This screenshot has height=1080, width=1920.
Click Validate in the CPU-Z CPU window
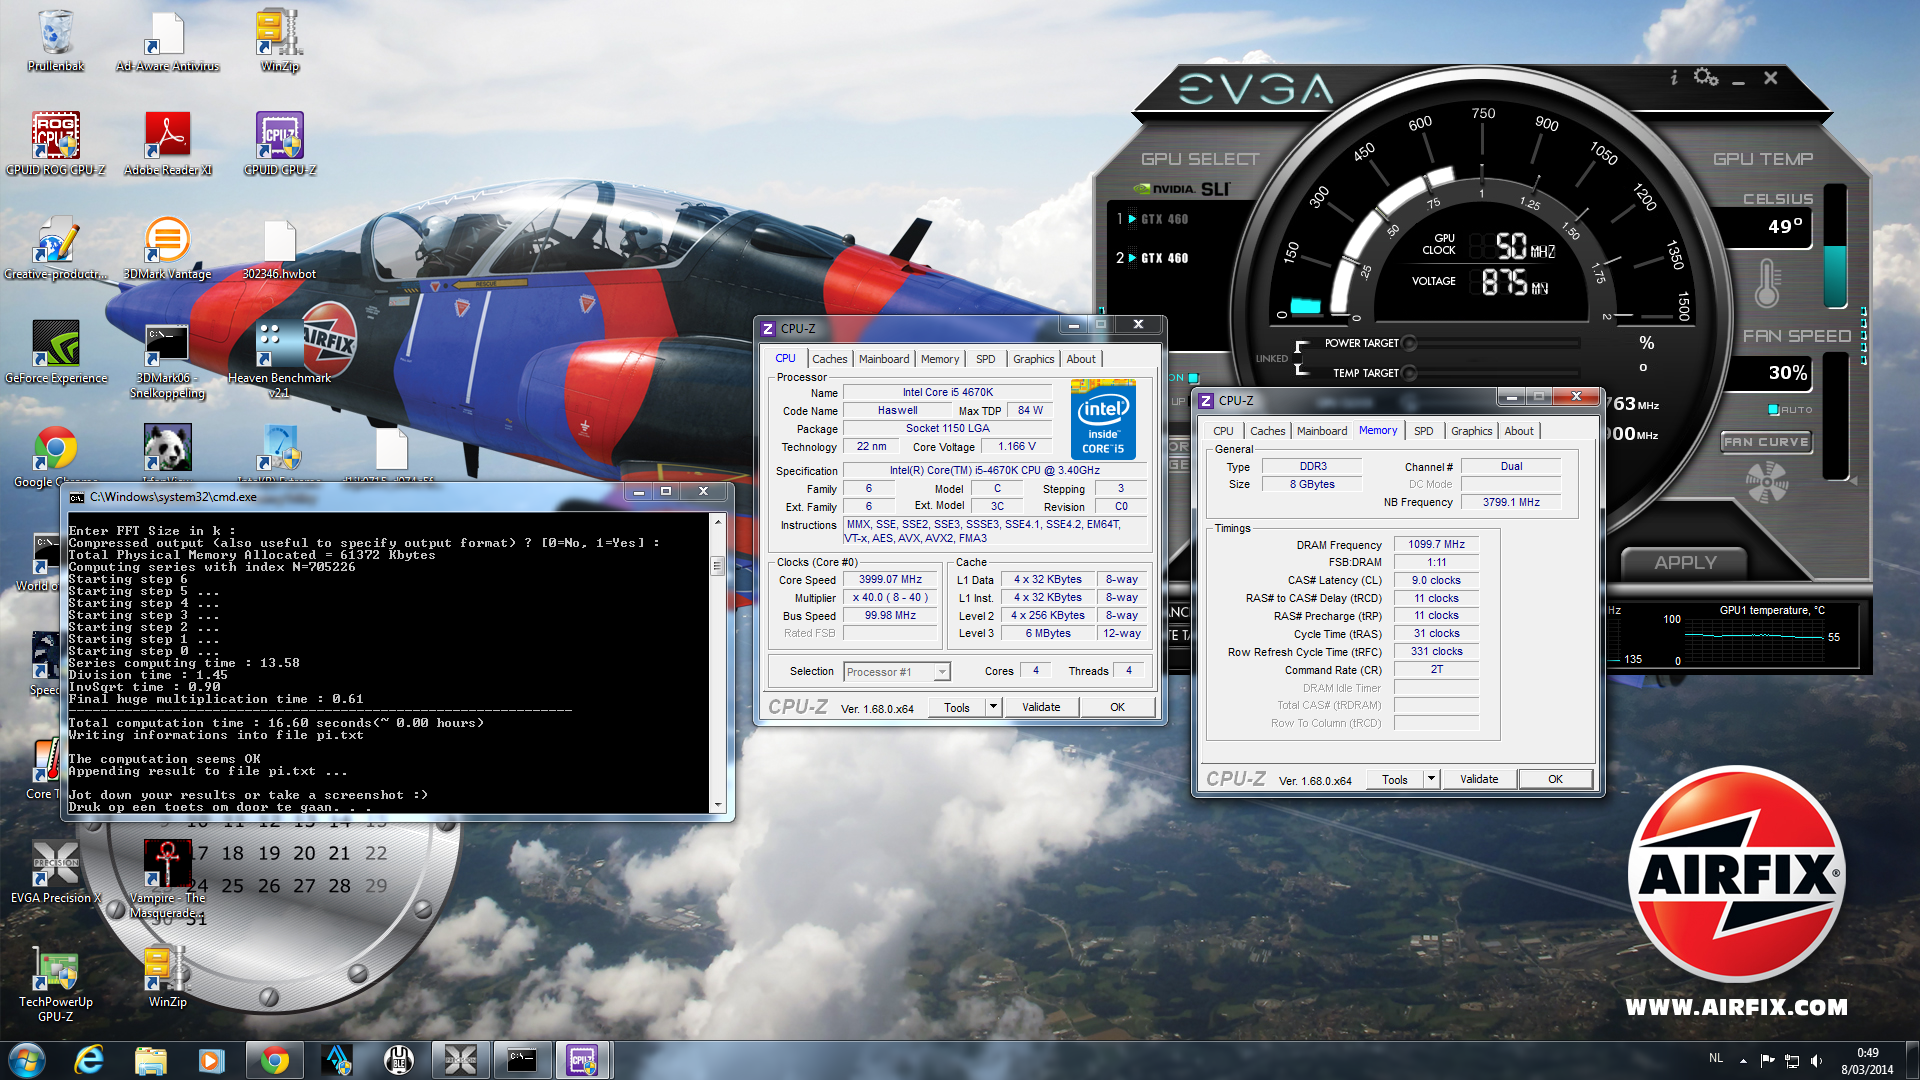point(1041,707)
